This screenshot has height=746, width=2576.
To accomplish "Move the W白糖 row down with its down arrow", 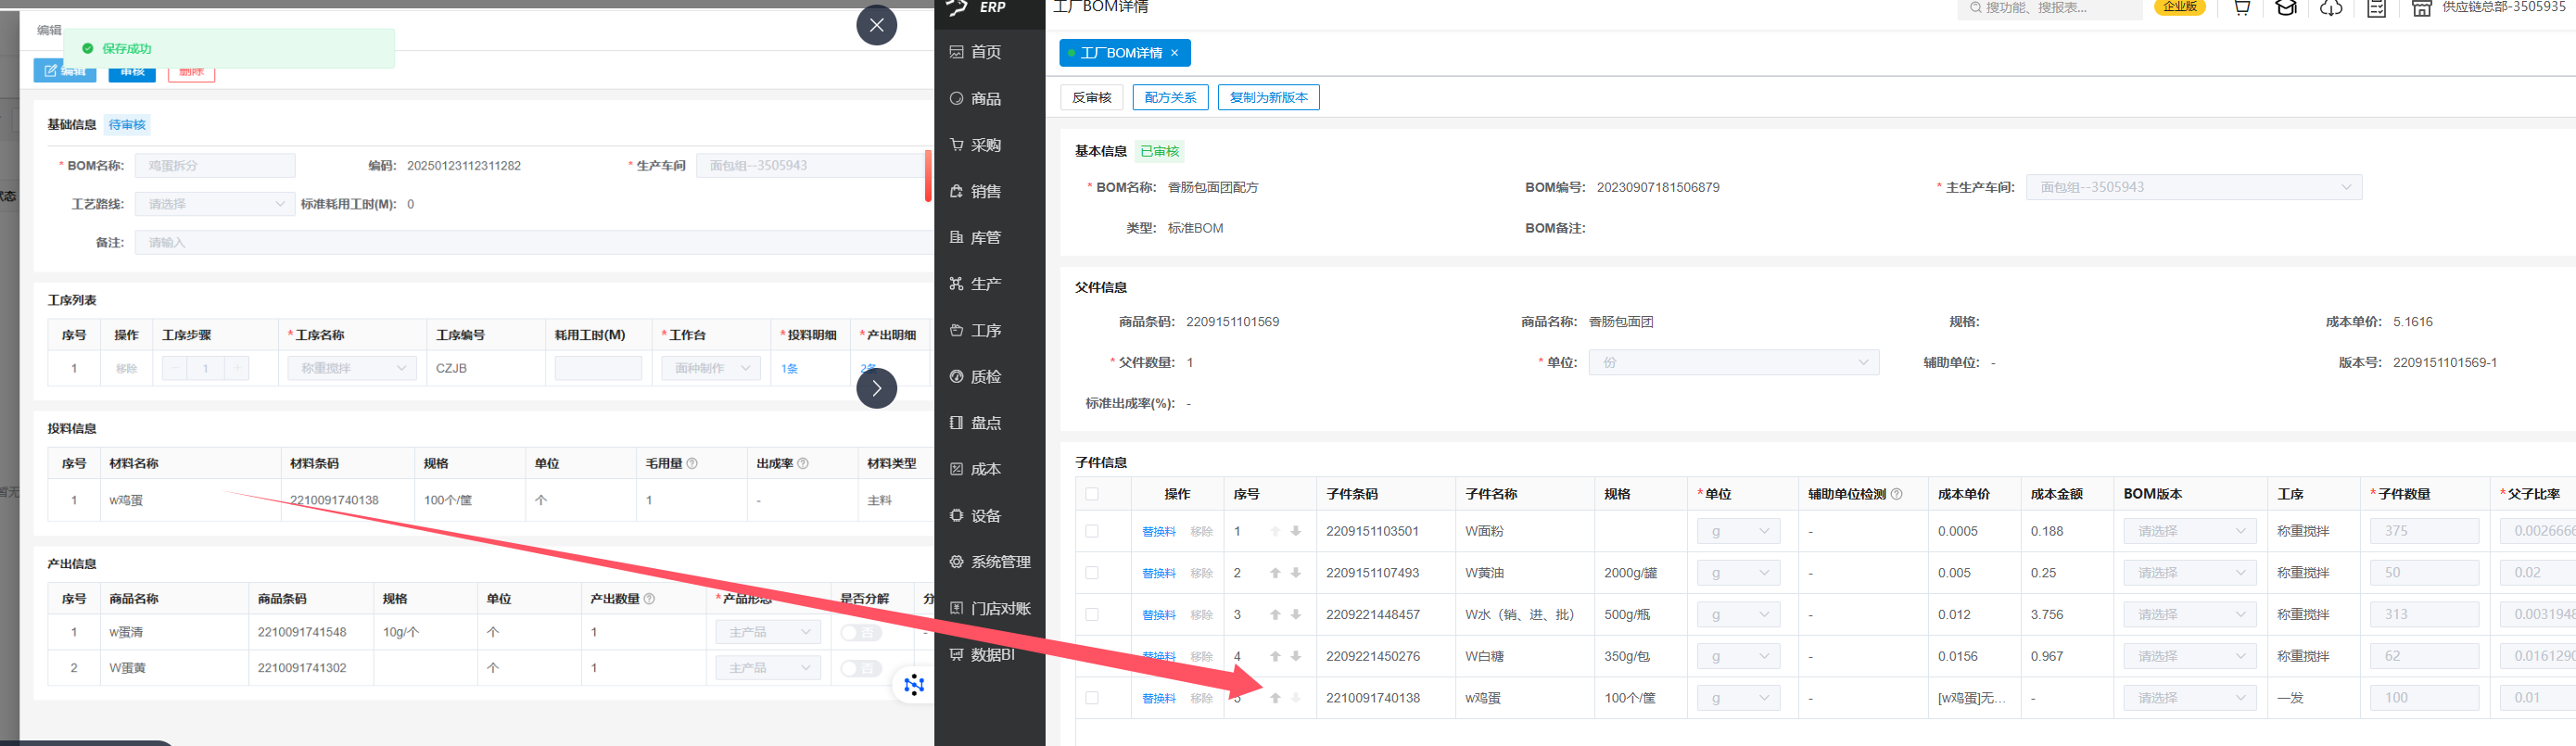I will [x=1296, y=656].
